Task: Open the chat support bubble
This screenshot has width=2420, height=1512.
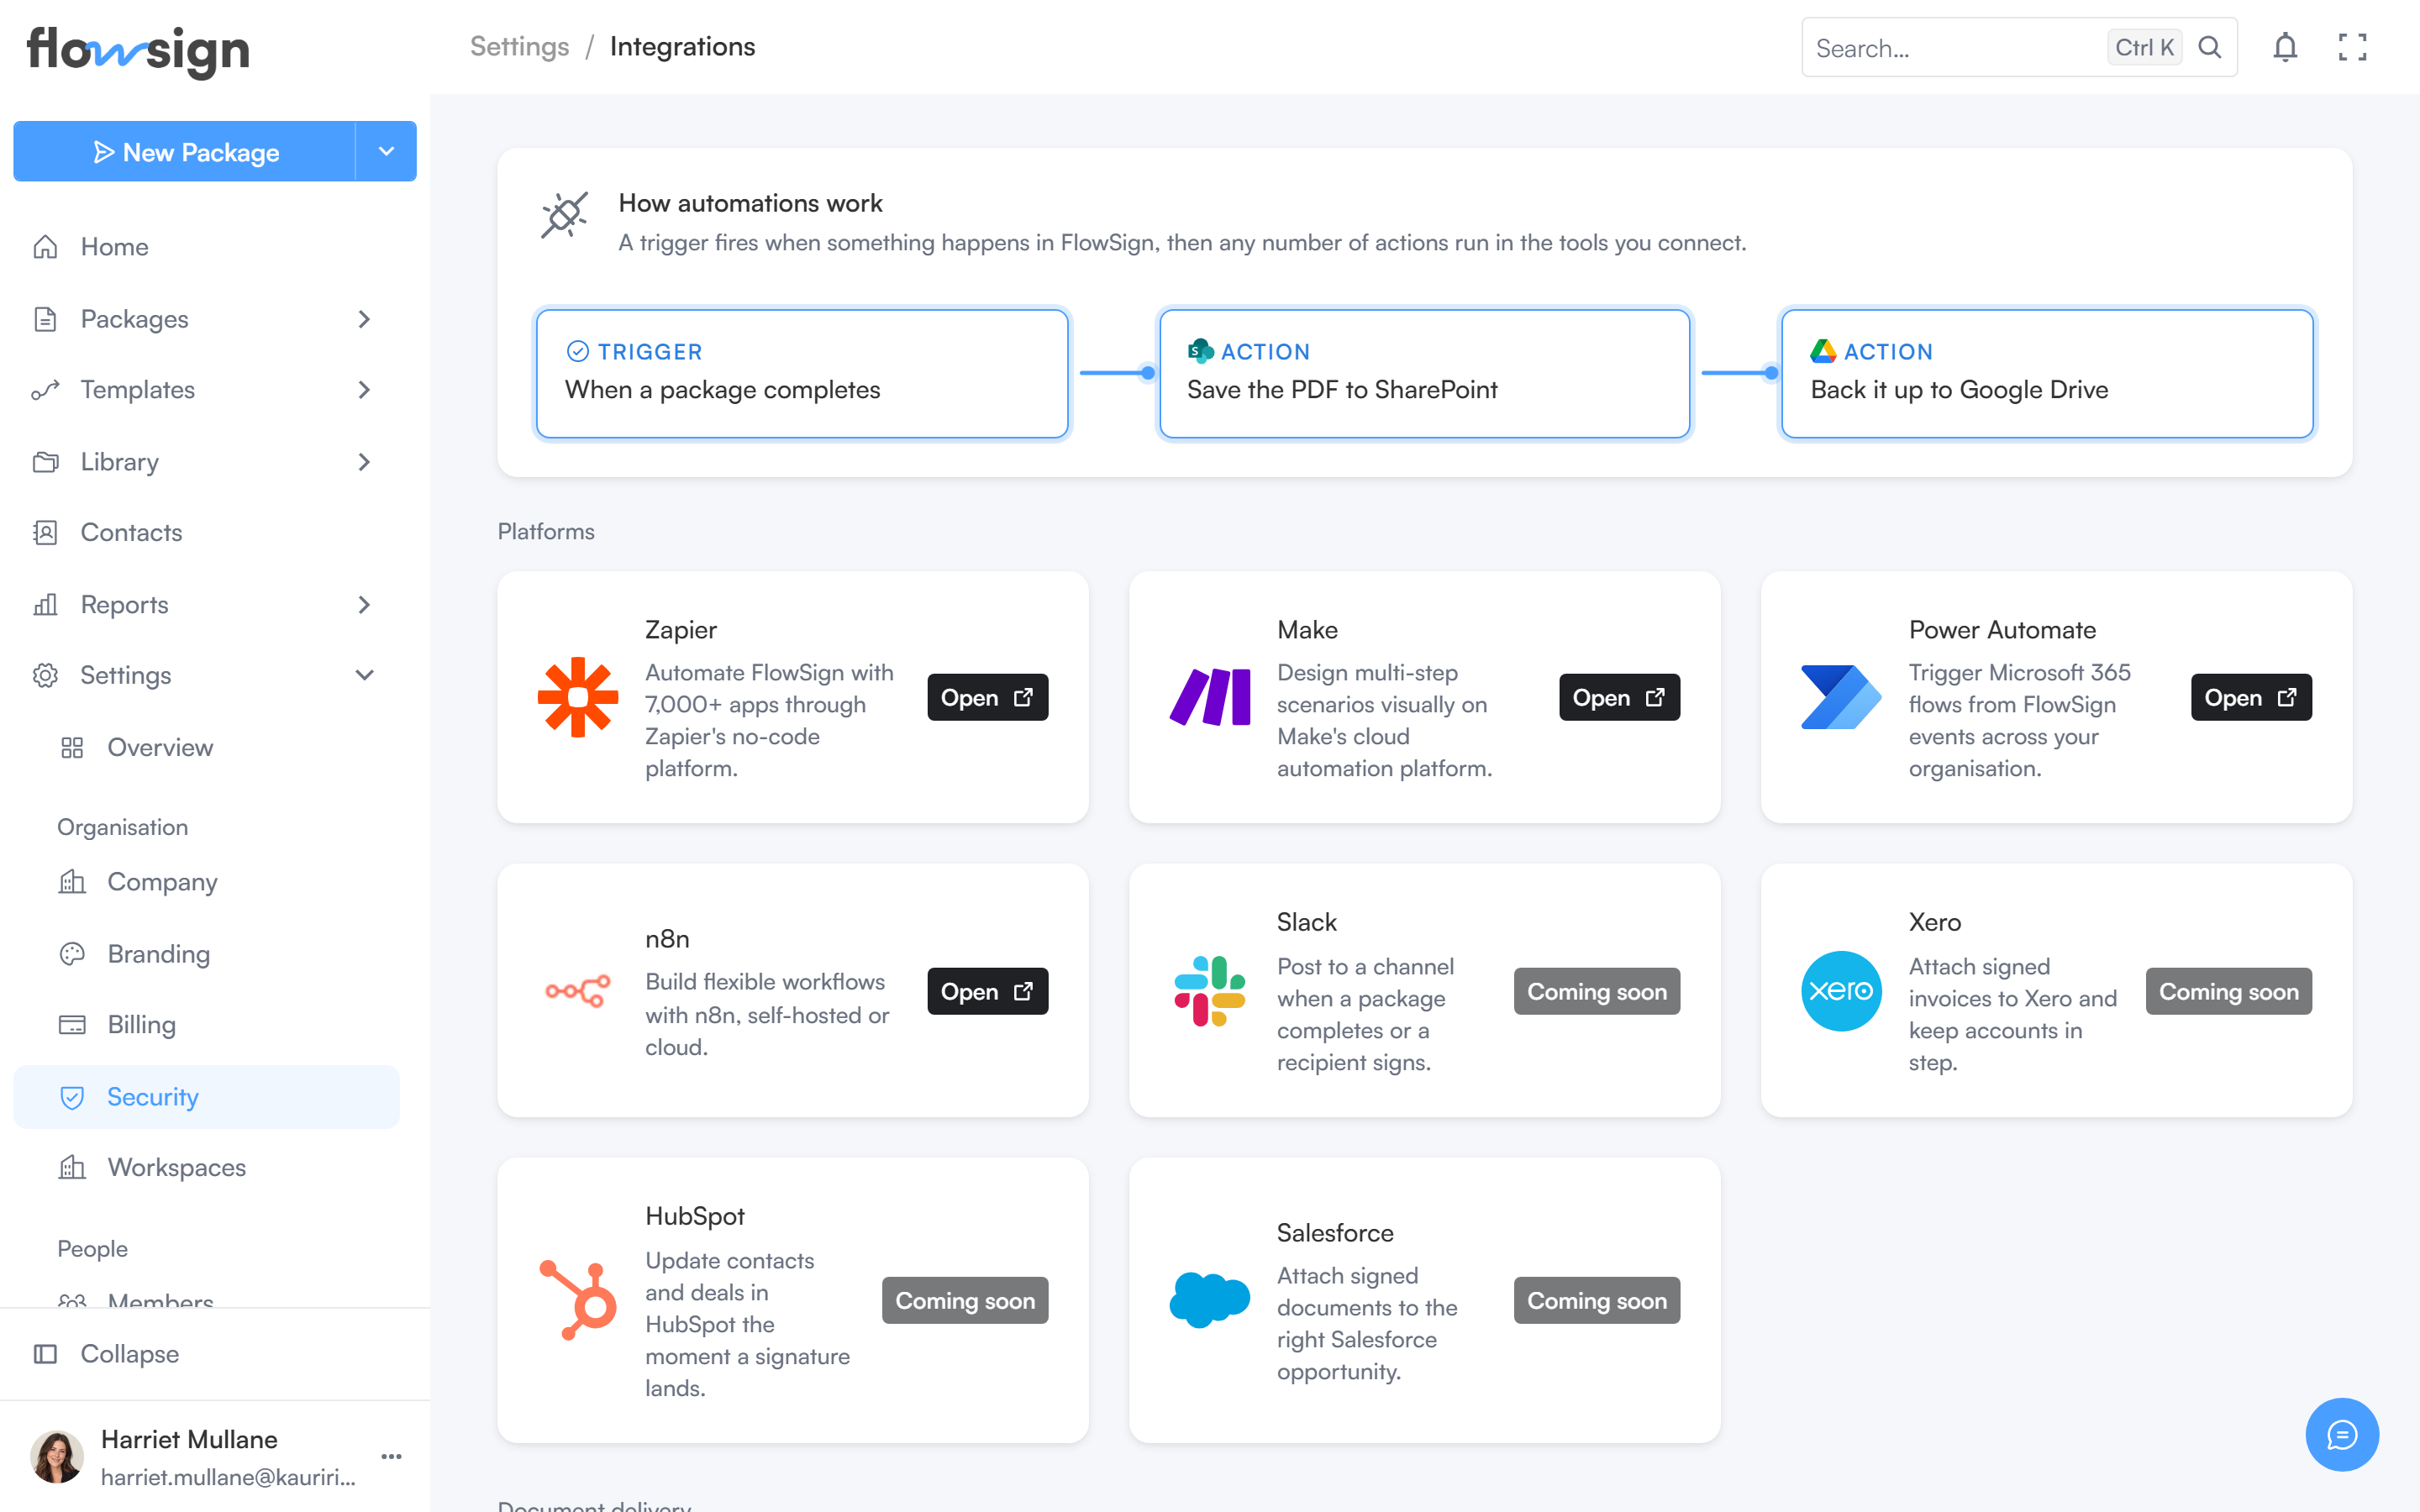Action: [2342, 1434]
